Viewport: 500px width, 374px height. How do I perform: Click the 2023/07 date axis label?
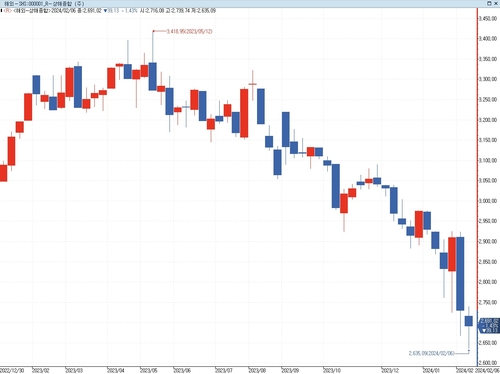click(224, 371)
